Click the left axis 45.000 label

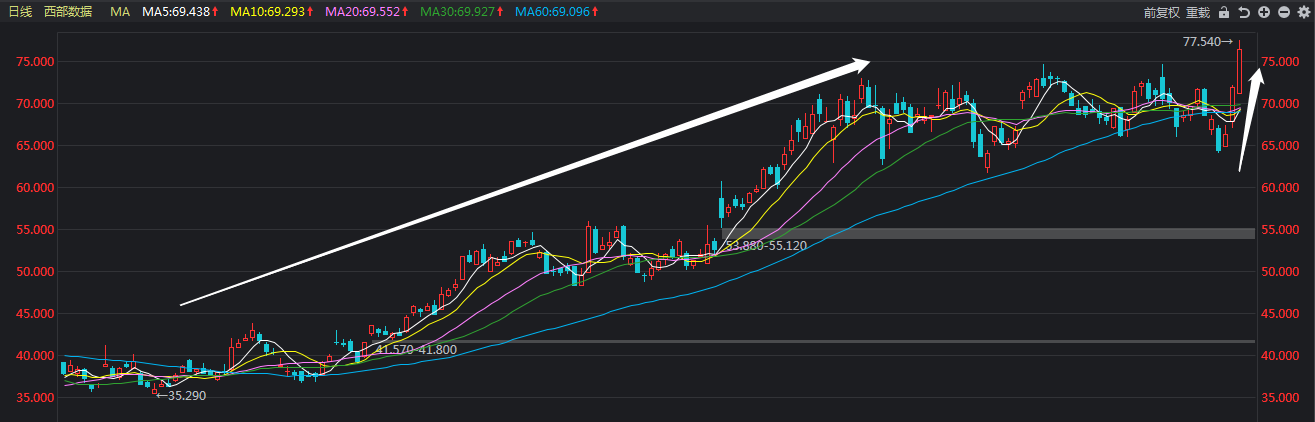click(35, 314)
